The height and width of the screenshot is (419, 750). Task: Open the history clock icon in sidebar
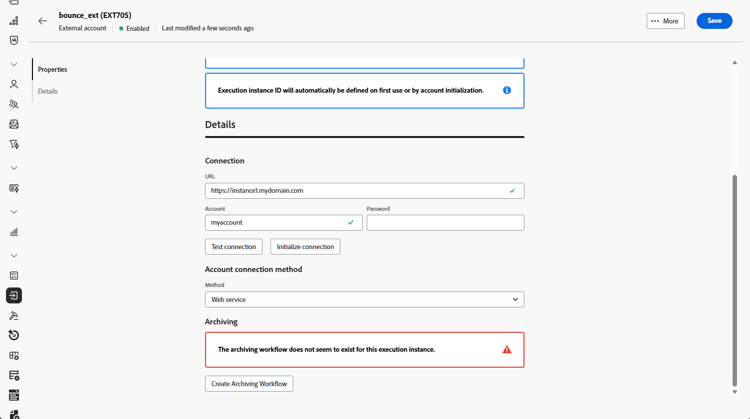pyautogui.click(x=14, y=335)
